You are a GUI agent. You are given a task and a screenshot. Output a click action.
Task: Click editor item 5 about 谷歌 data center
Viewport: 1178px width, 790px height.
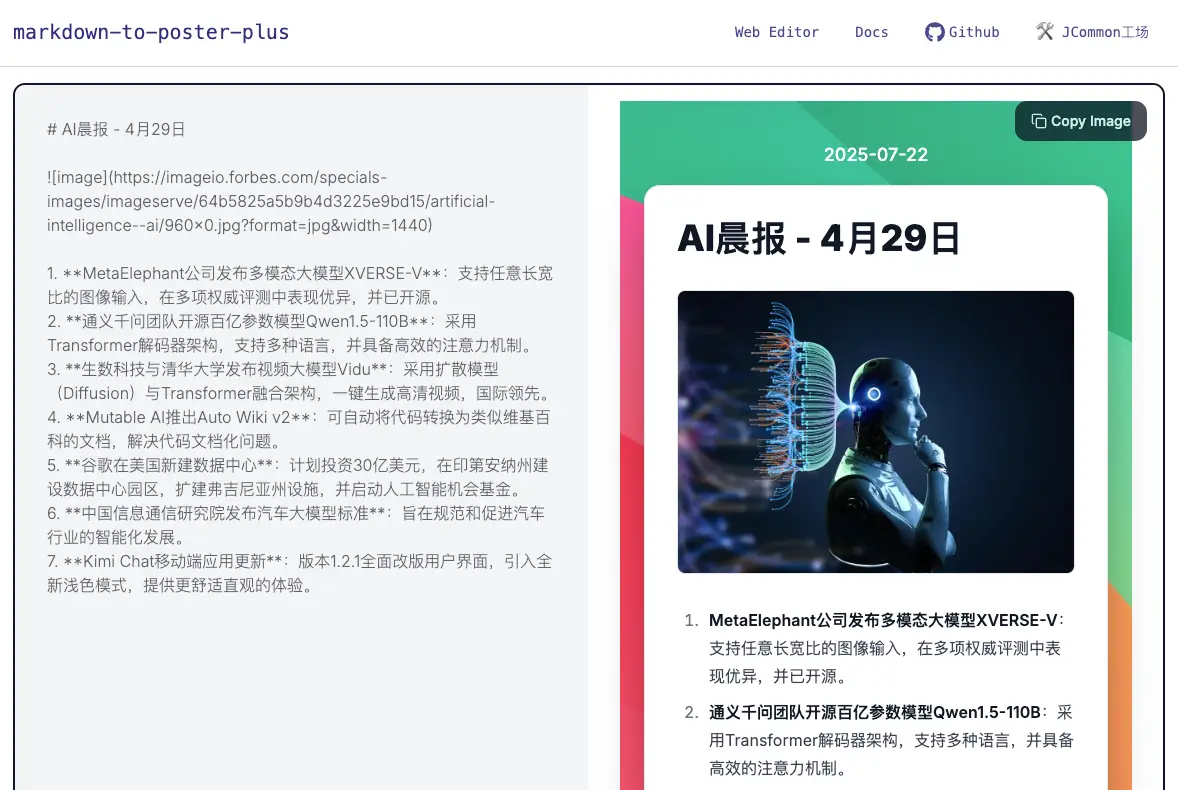pyautogui.click(x=298, y=478)
